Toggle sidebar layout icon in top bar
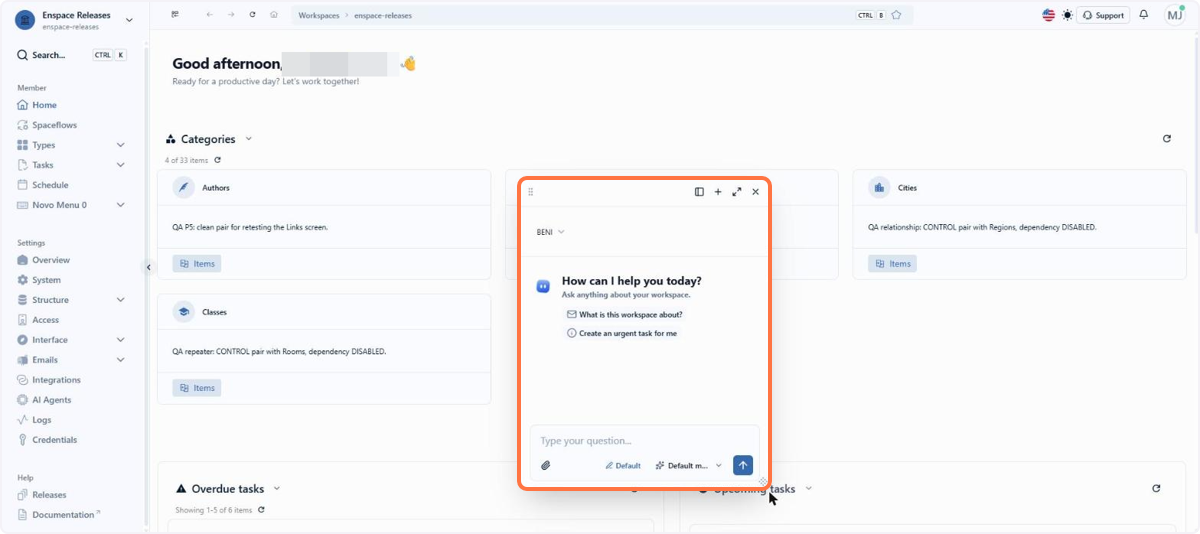This screenshot has height=534, width=1200. point(175,15)
